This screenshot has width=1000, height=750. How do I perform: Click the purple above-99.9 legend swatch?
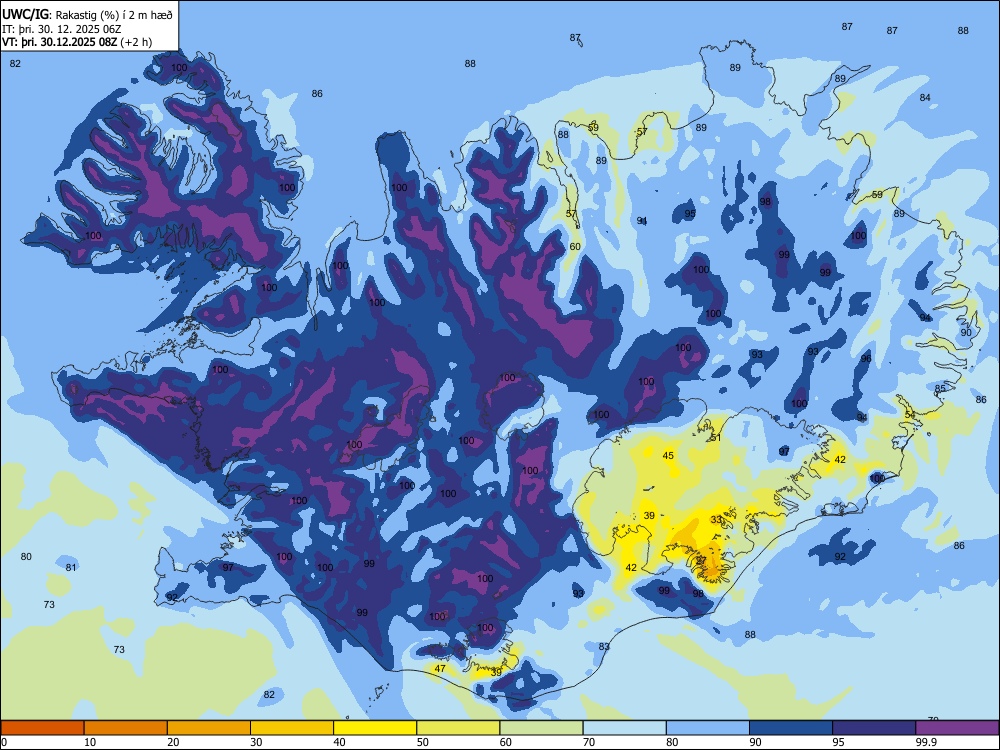pyautogui.click(x=957, y=728)
